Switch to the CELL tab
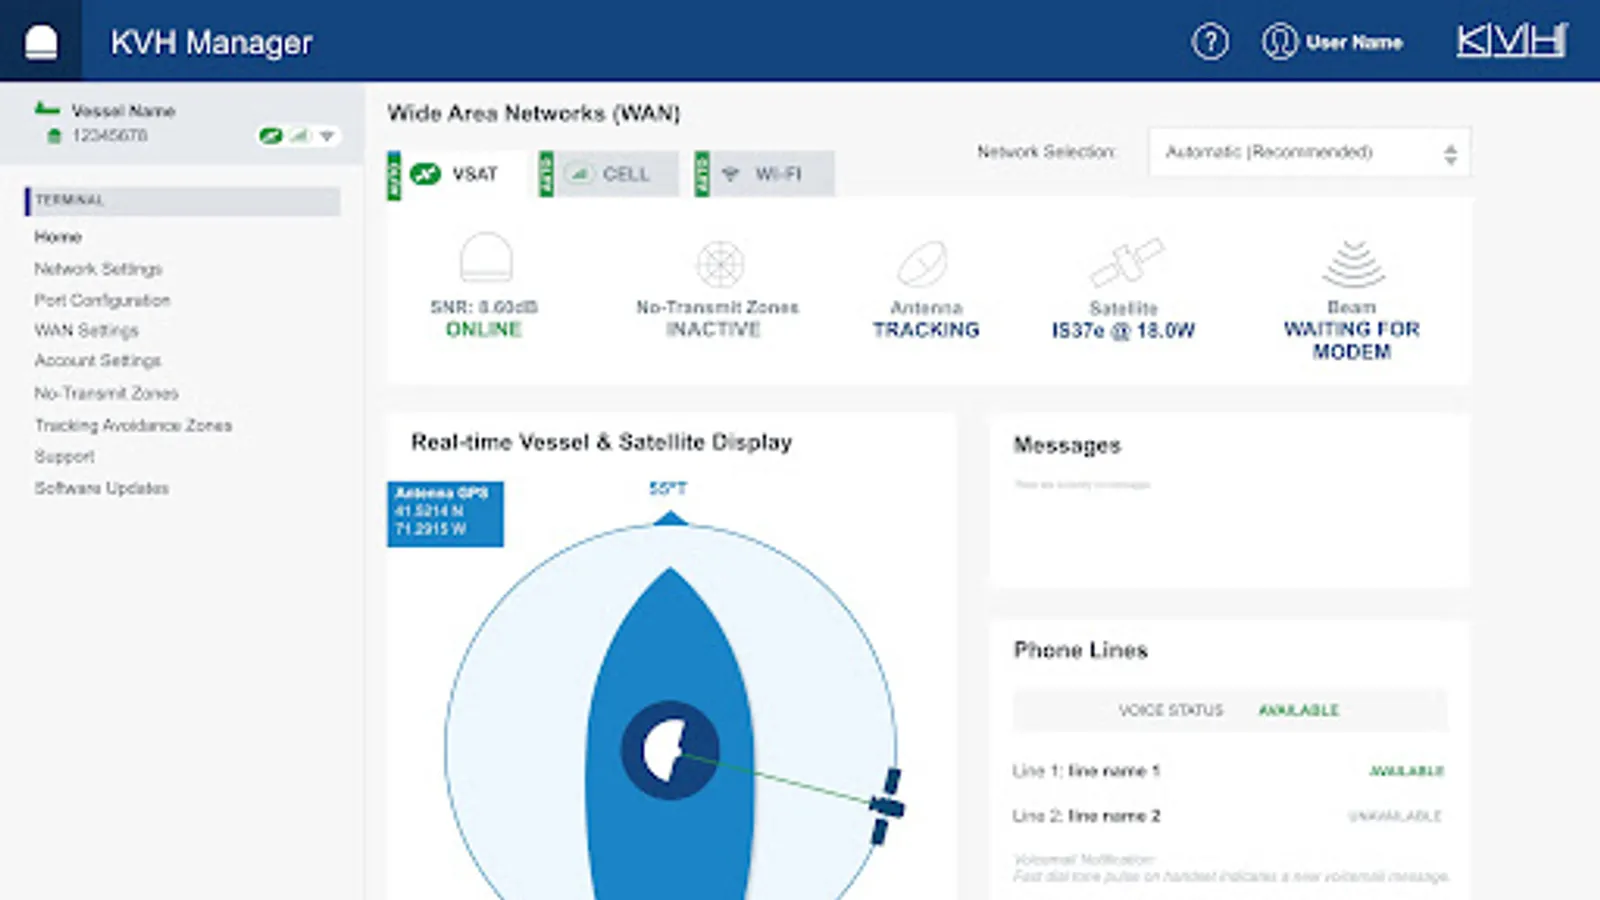Viewport: 1600px width, 900px height. coord(608,174)
